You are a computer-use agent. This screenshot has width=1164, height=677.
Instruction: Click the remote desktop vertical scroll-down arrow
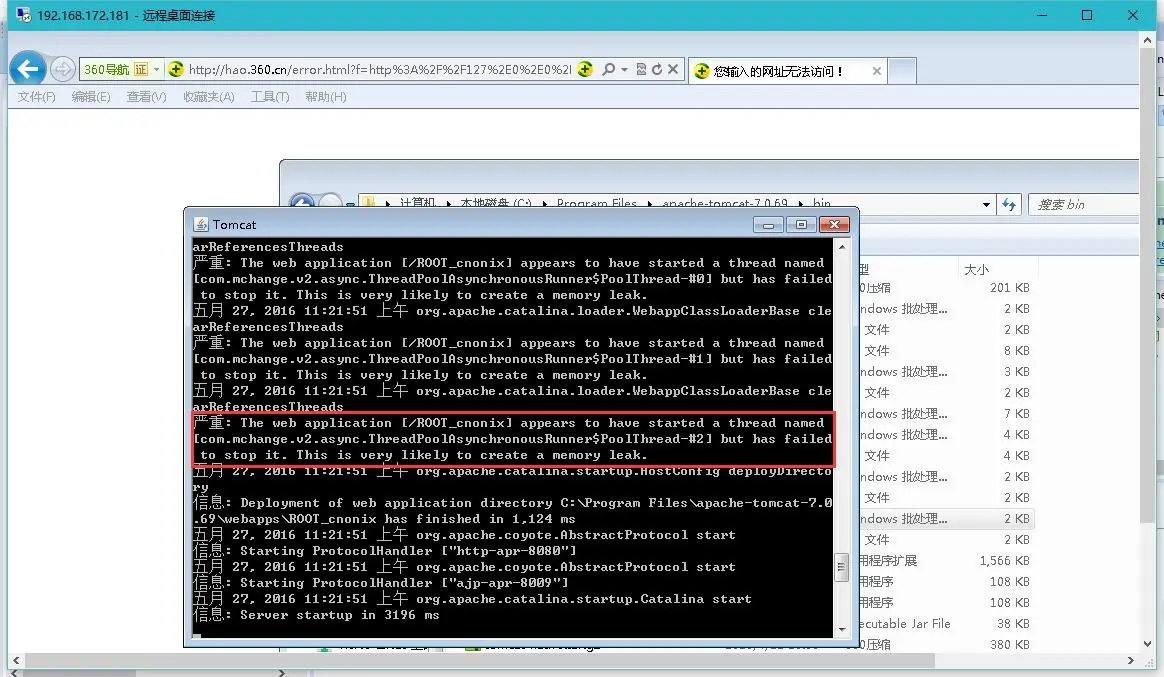click(1148, 644)
